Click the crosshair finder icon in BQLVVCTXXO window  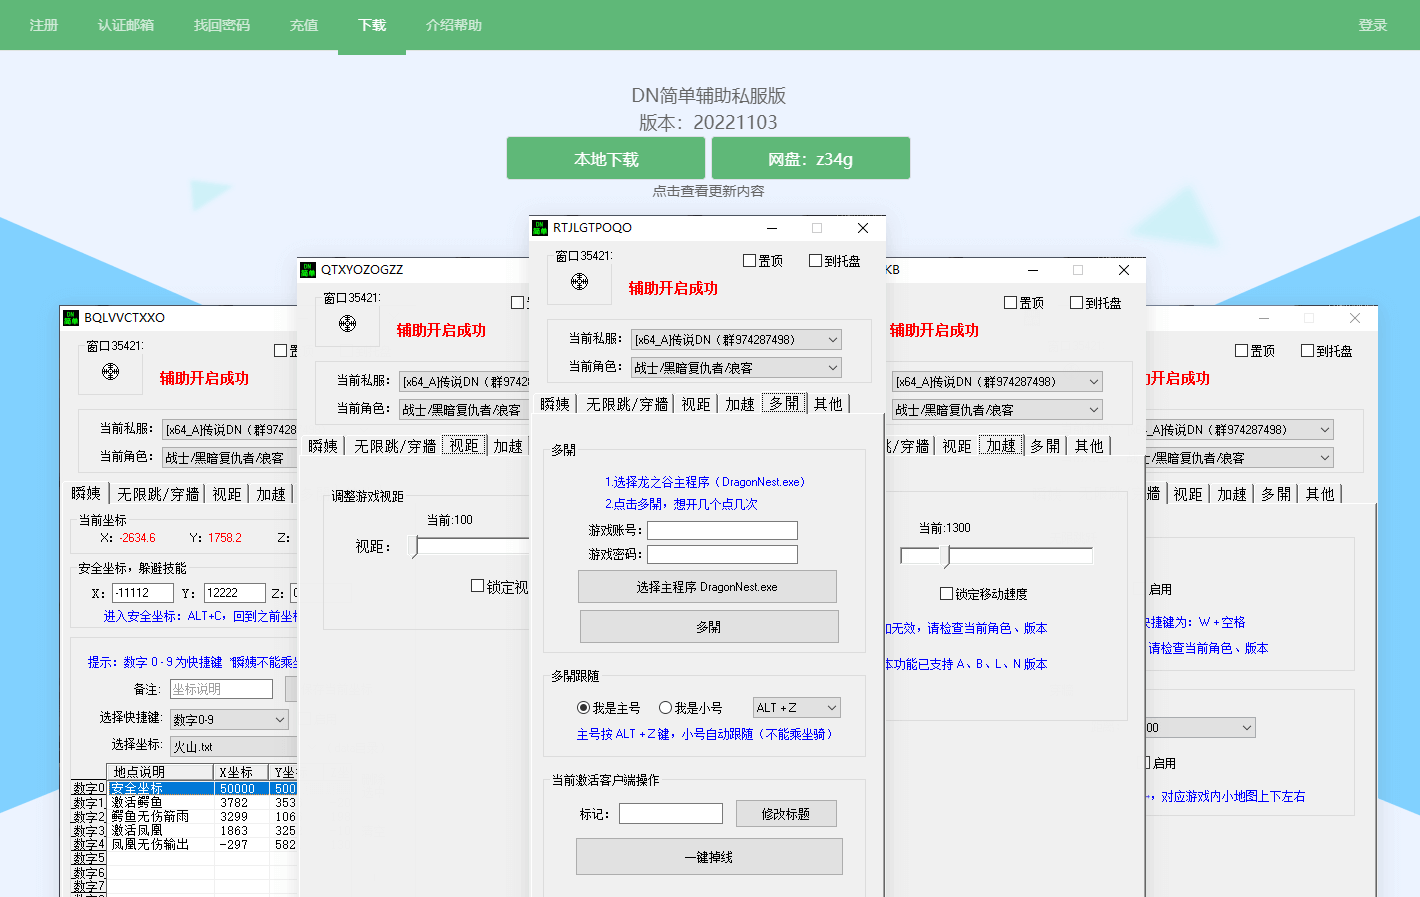pyautogui.click(x=110, y=372)
